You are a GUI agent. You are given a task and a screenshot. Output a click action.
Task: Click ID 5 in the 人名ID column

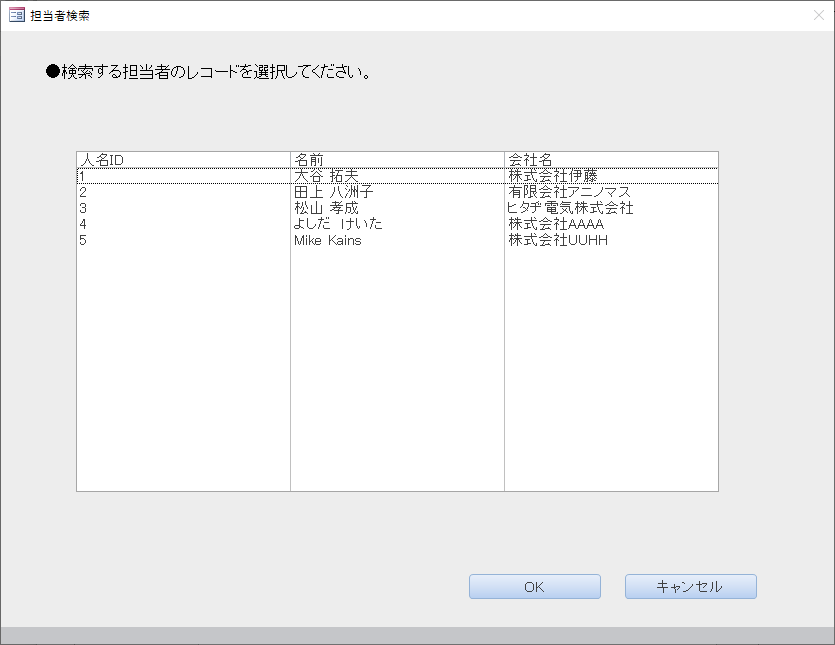(x=84, y=240)
